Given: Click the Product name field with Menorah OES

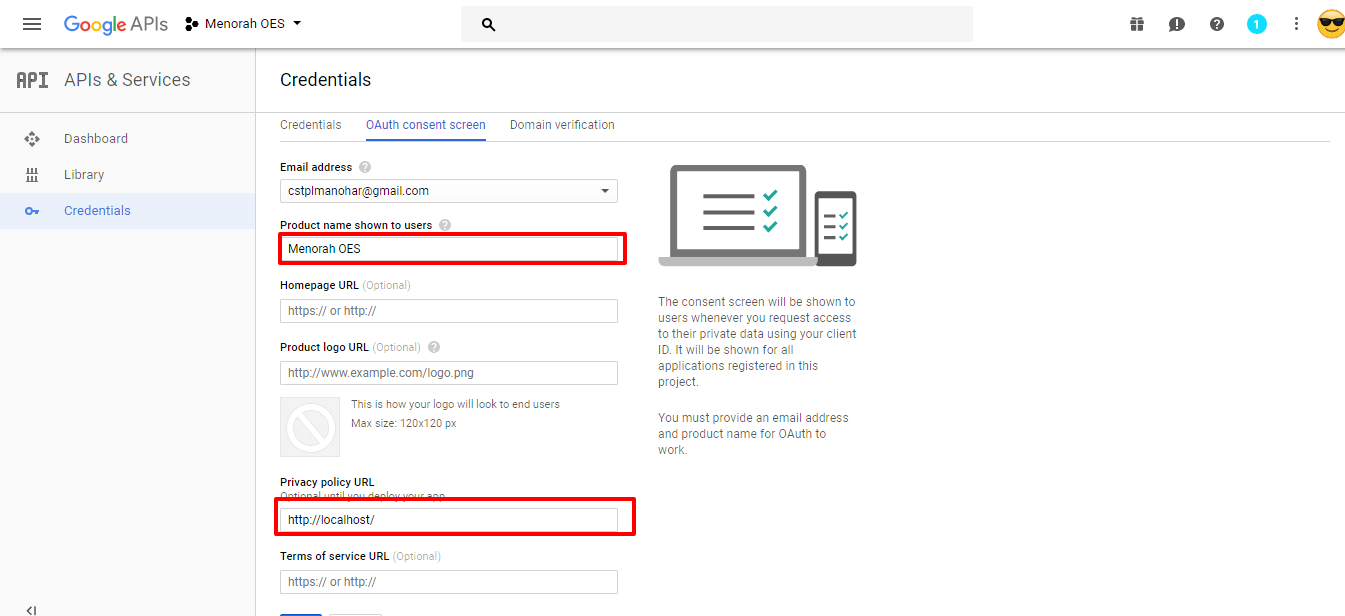Looking at the screenshot, I should pos(449,248).
